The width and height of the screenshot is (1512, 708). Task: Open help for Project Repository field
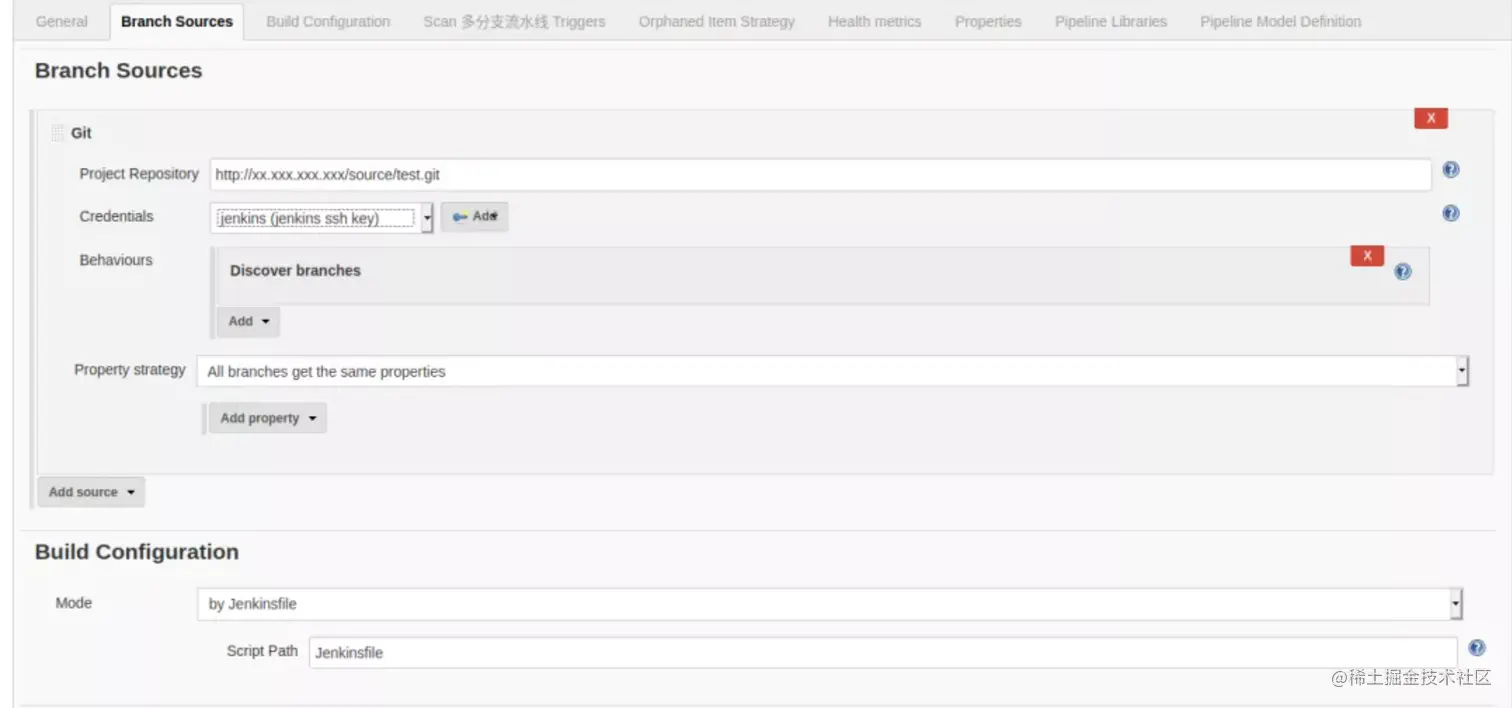coord(1451,170)
